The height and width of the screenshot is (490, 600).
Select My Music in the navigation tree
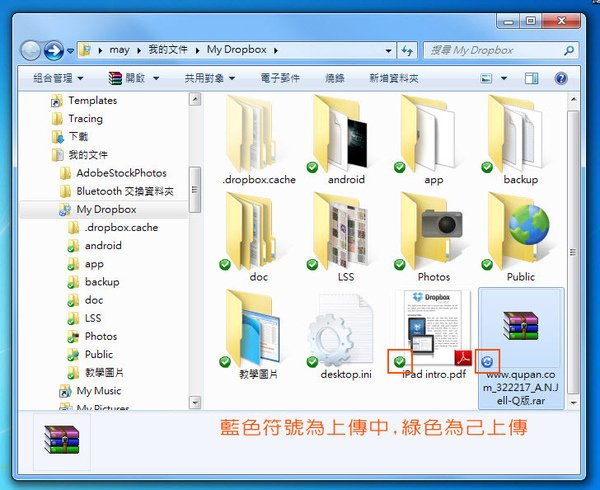pyautogui.click(x=90, y=391)
